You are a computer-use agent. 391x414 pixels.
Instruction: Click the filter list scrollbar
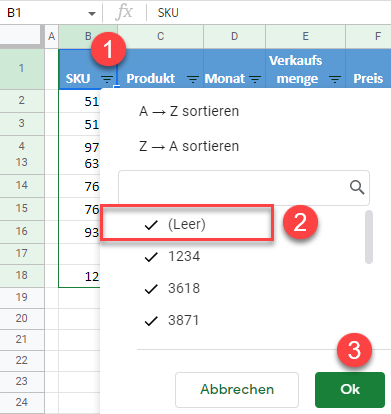(x=369, y=237)
